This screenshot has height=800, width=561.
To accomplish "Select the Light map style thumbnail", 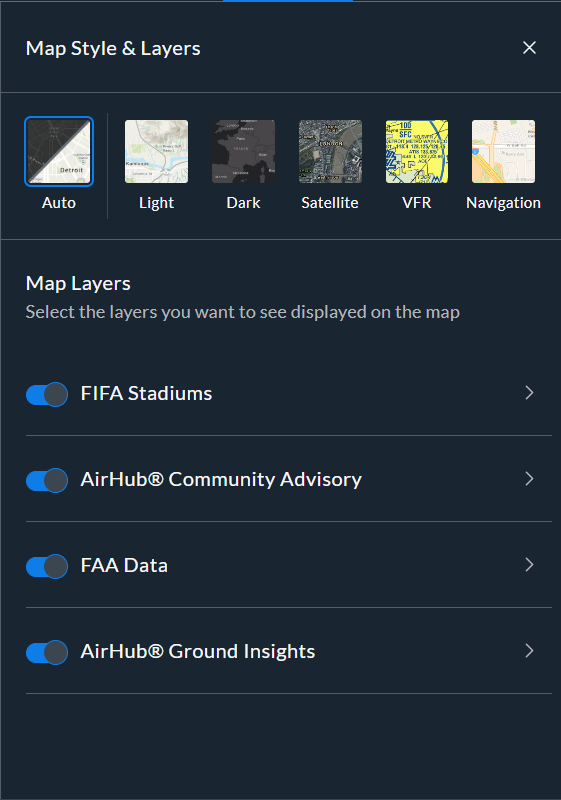I will click(157, 152).
